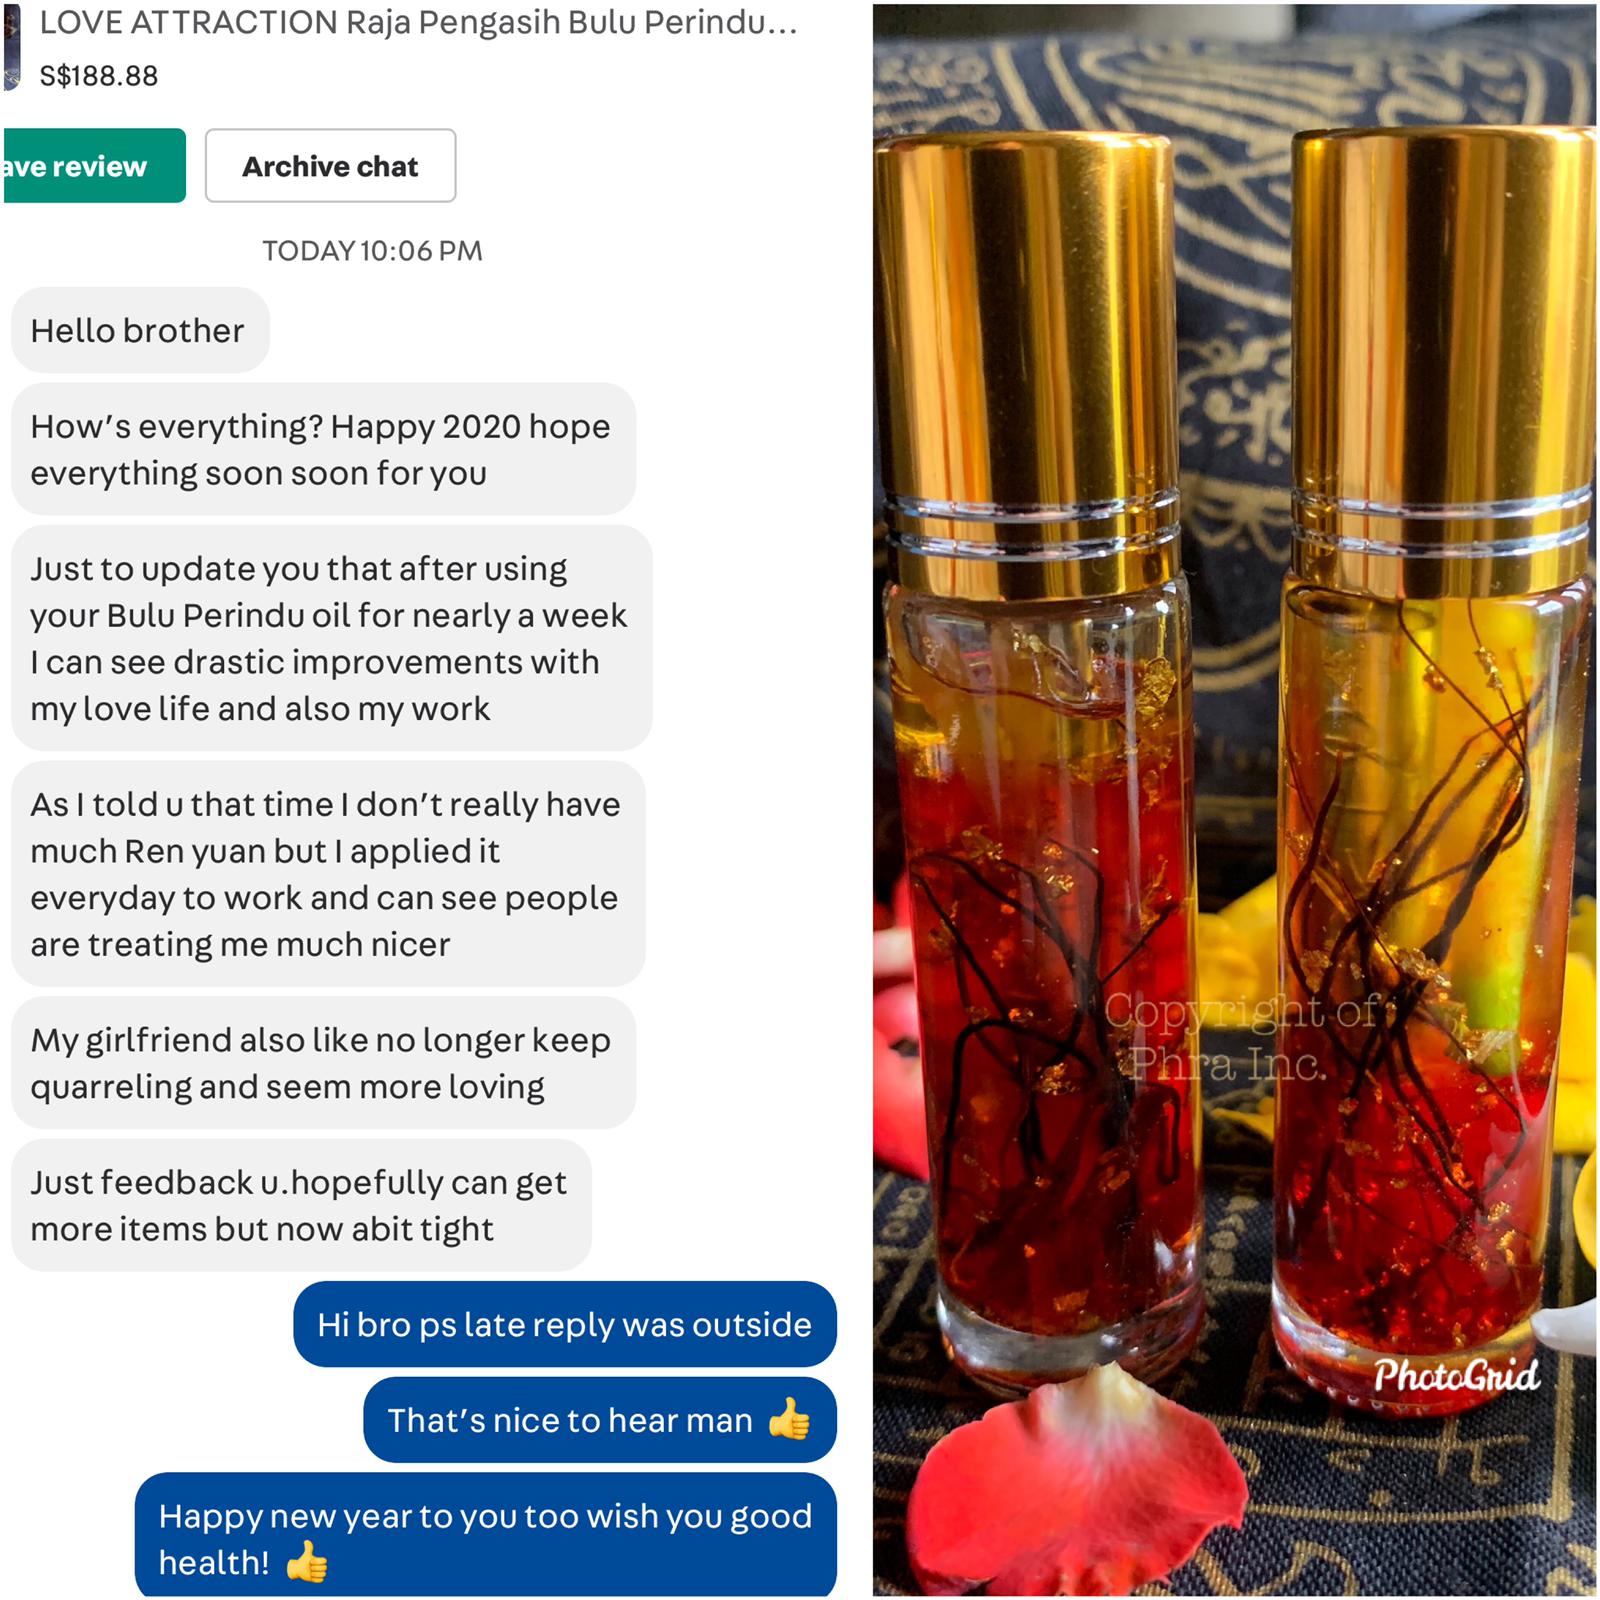Select the 'Hello brother' message bubble
This screenshot has height=1600, width=1600.
point(140,330)
